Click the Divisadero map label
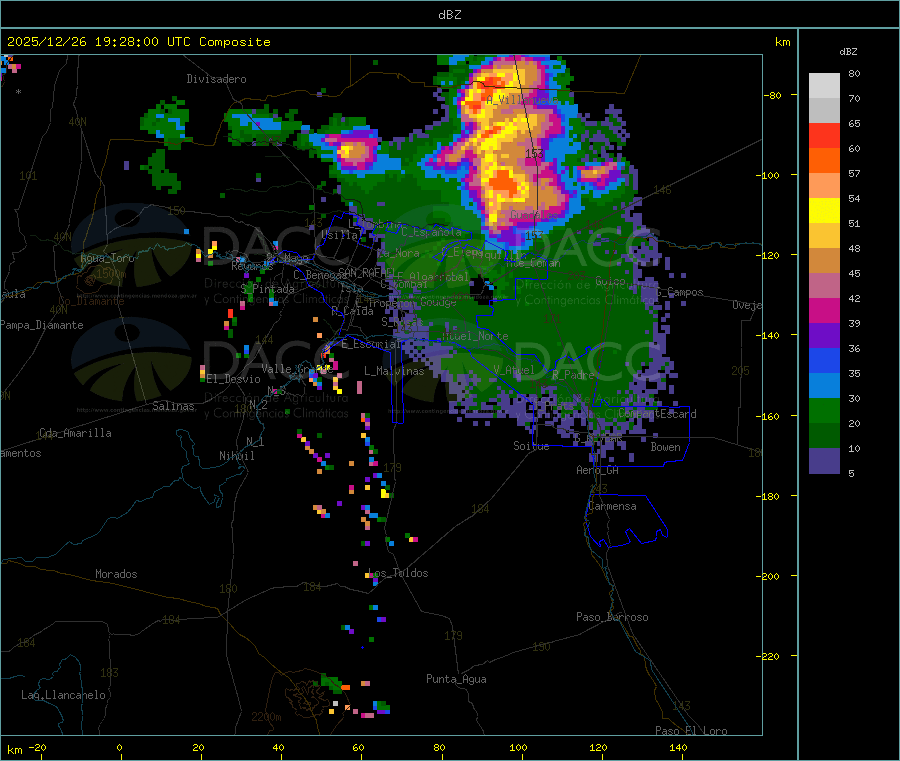The width and height of the screenshot is (900, 761). (216, 79)
